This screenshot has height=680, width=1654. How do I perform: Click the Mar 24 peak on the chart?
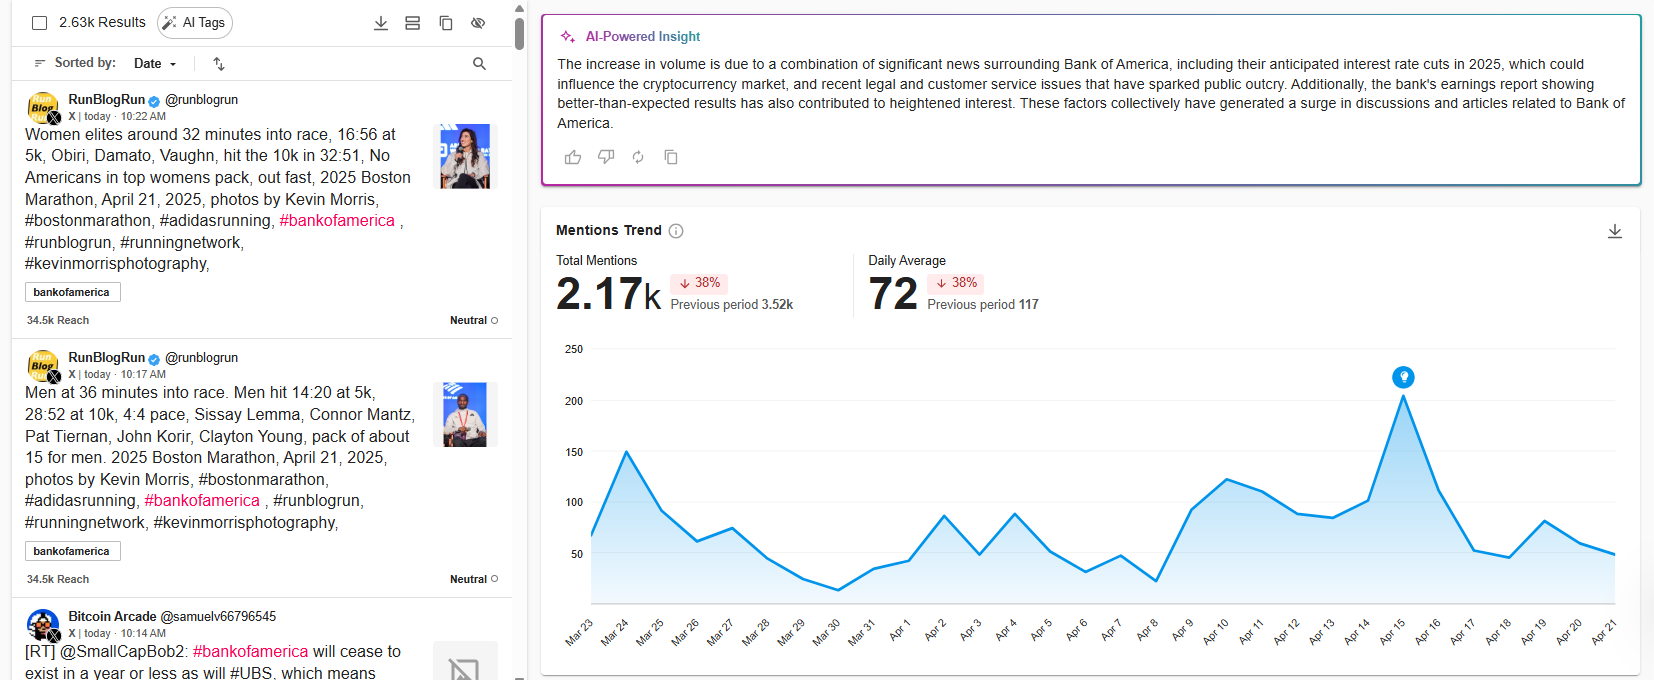(627, 452)
